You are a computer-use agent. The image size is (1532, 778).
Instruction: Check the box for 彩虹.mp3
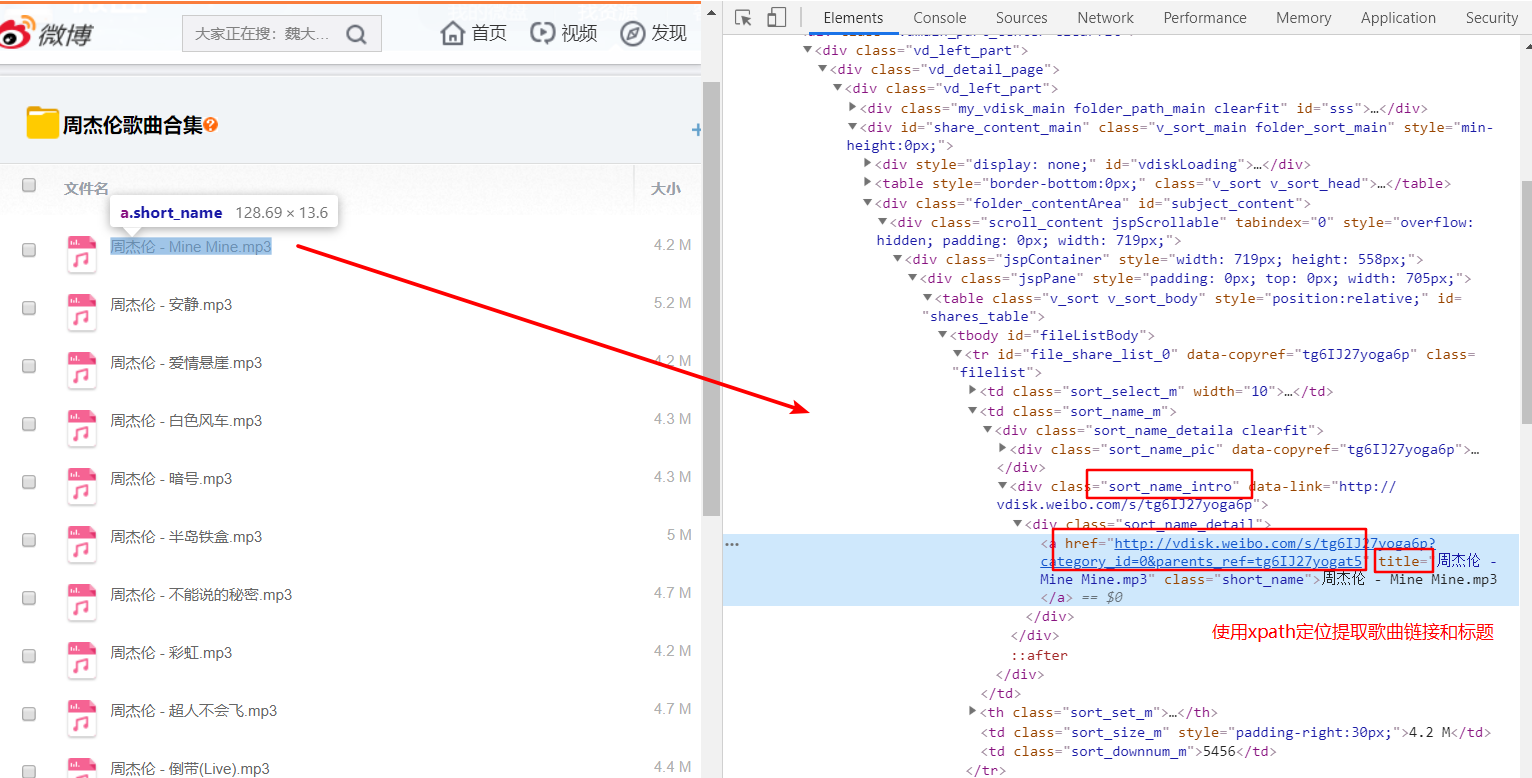[x=29, y=656]
